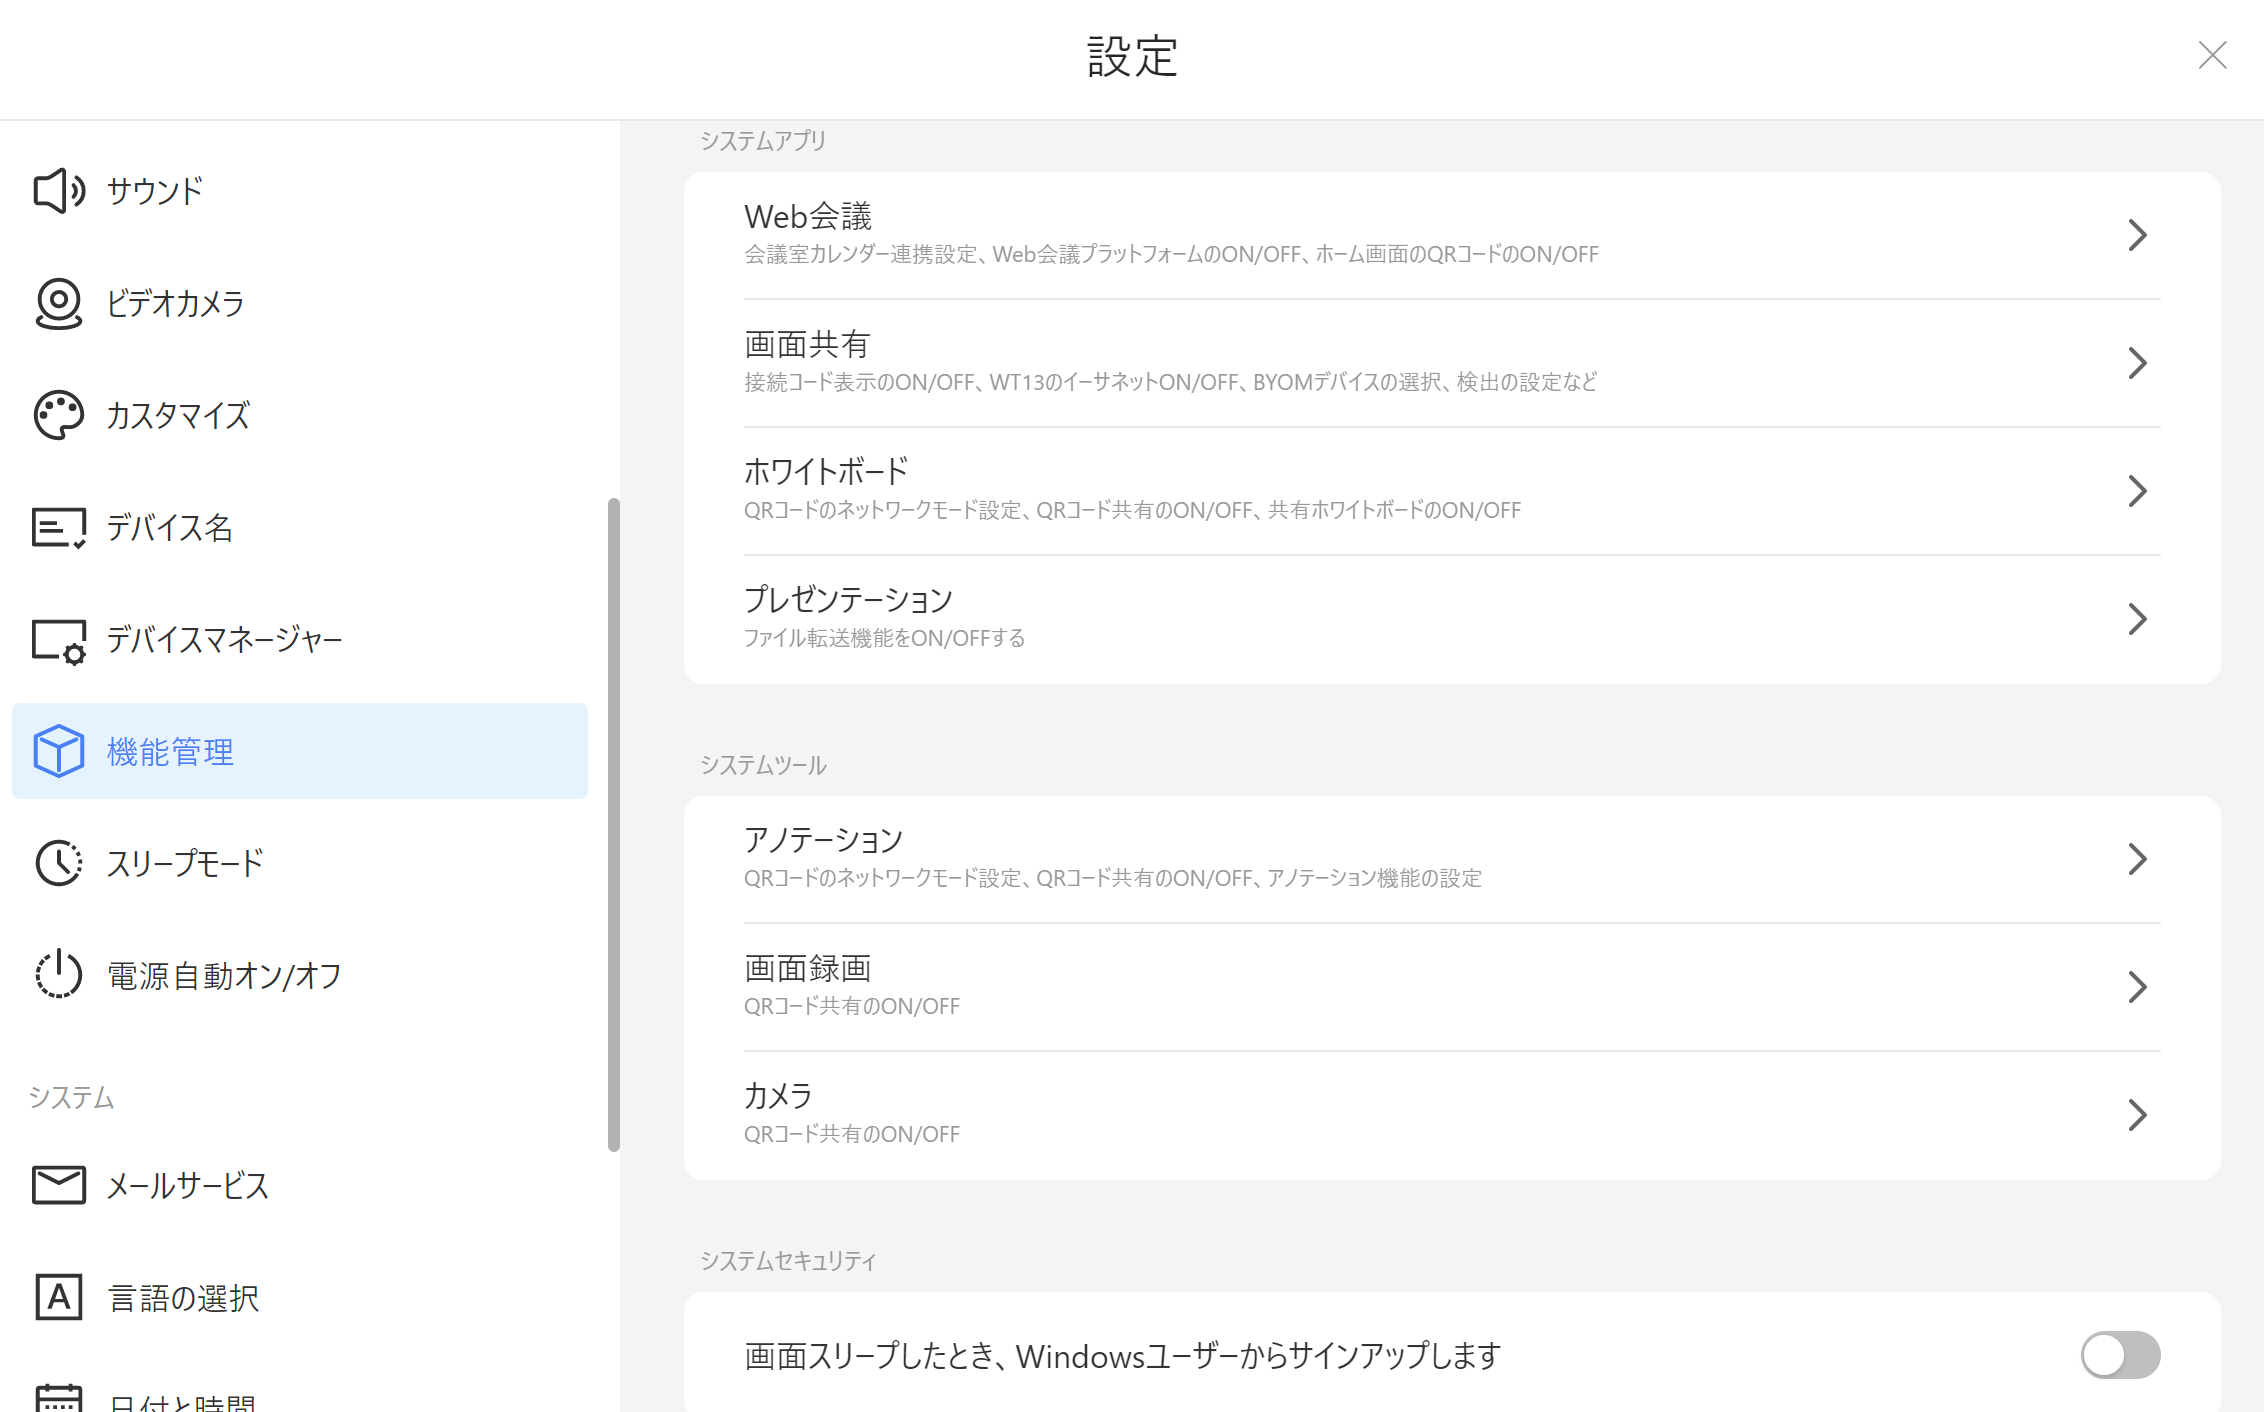Viewport: 2264px width, 1412px height.
Task: Open the アノテーション chevron arrow
Action: click(2137, 859)
